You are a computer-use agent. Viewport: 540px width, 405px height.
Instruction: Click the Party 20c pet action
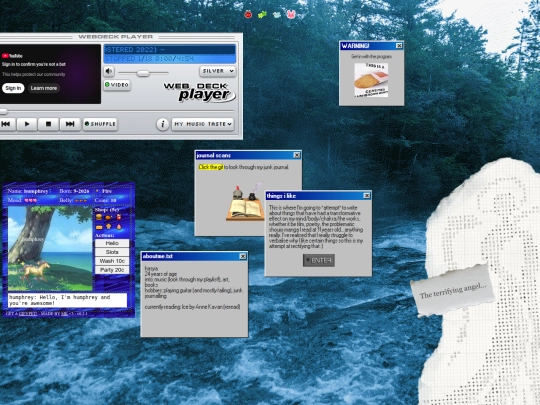tap(112, 270)
